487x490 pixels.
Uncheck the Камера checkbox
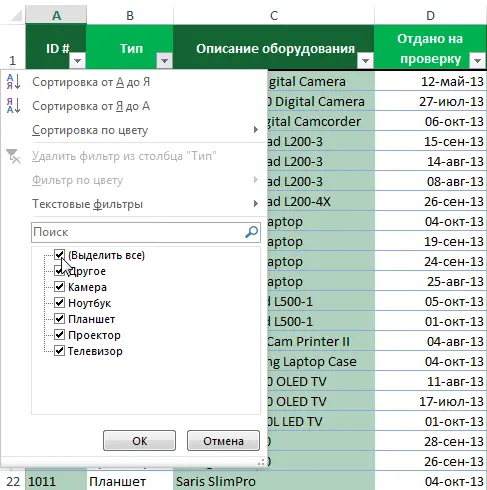click(x=59, y=287)
